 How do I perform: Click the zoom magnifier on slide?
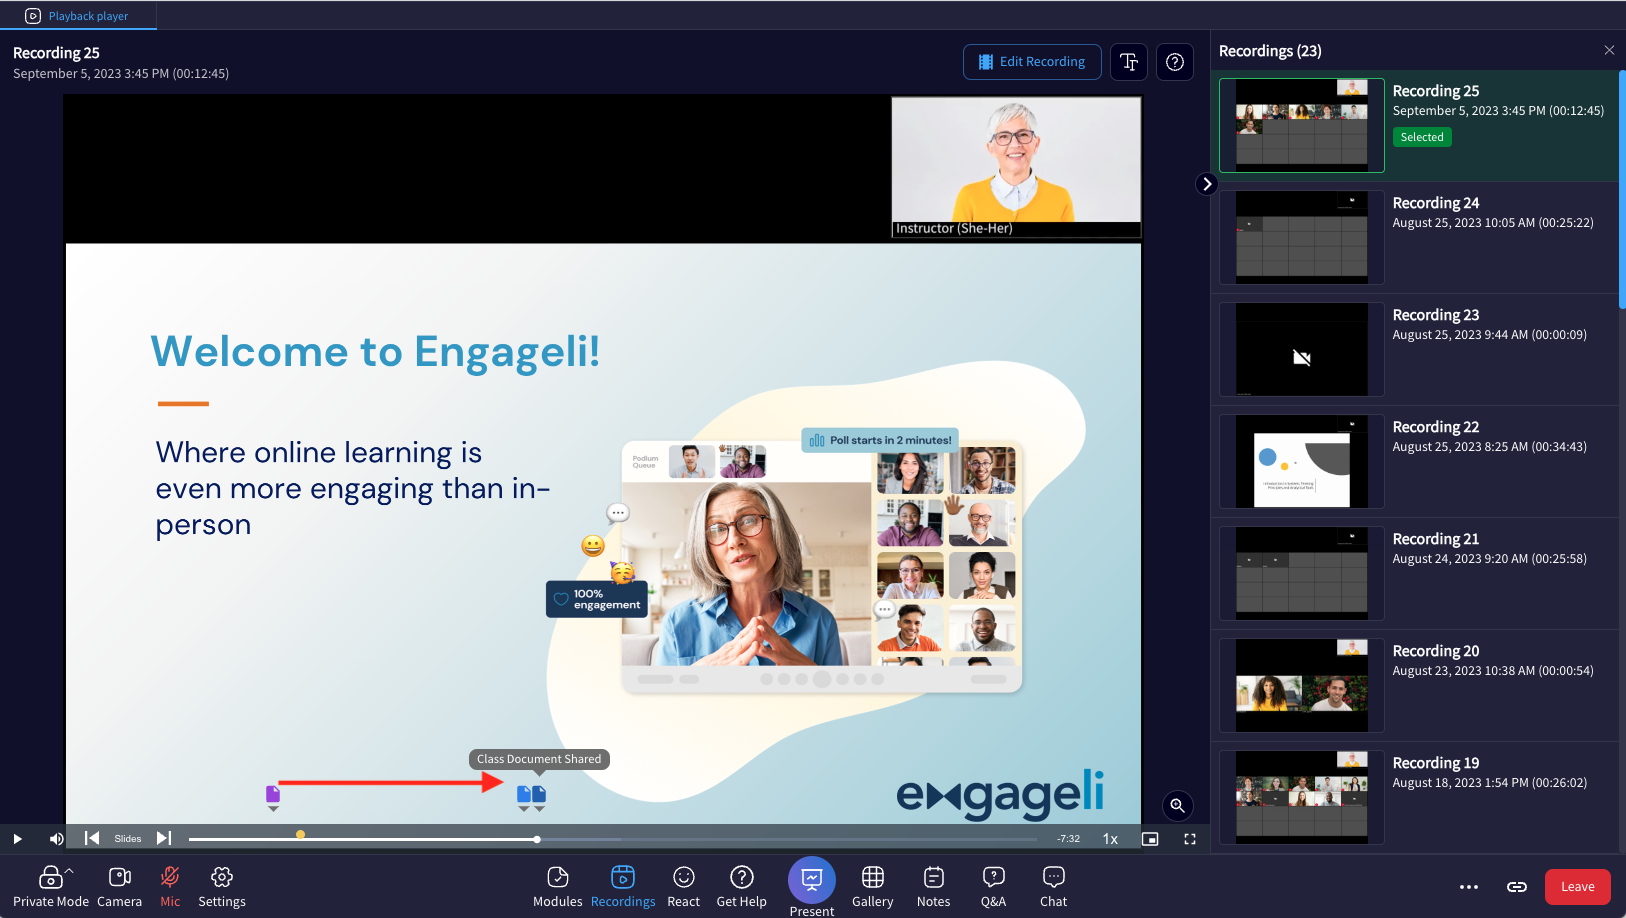(1178, 805)
